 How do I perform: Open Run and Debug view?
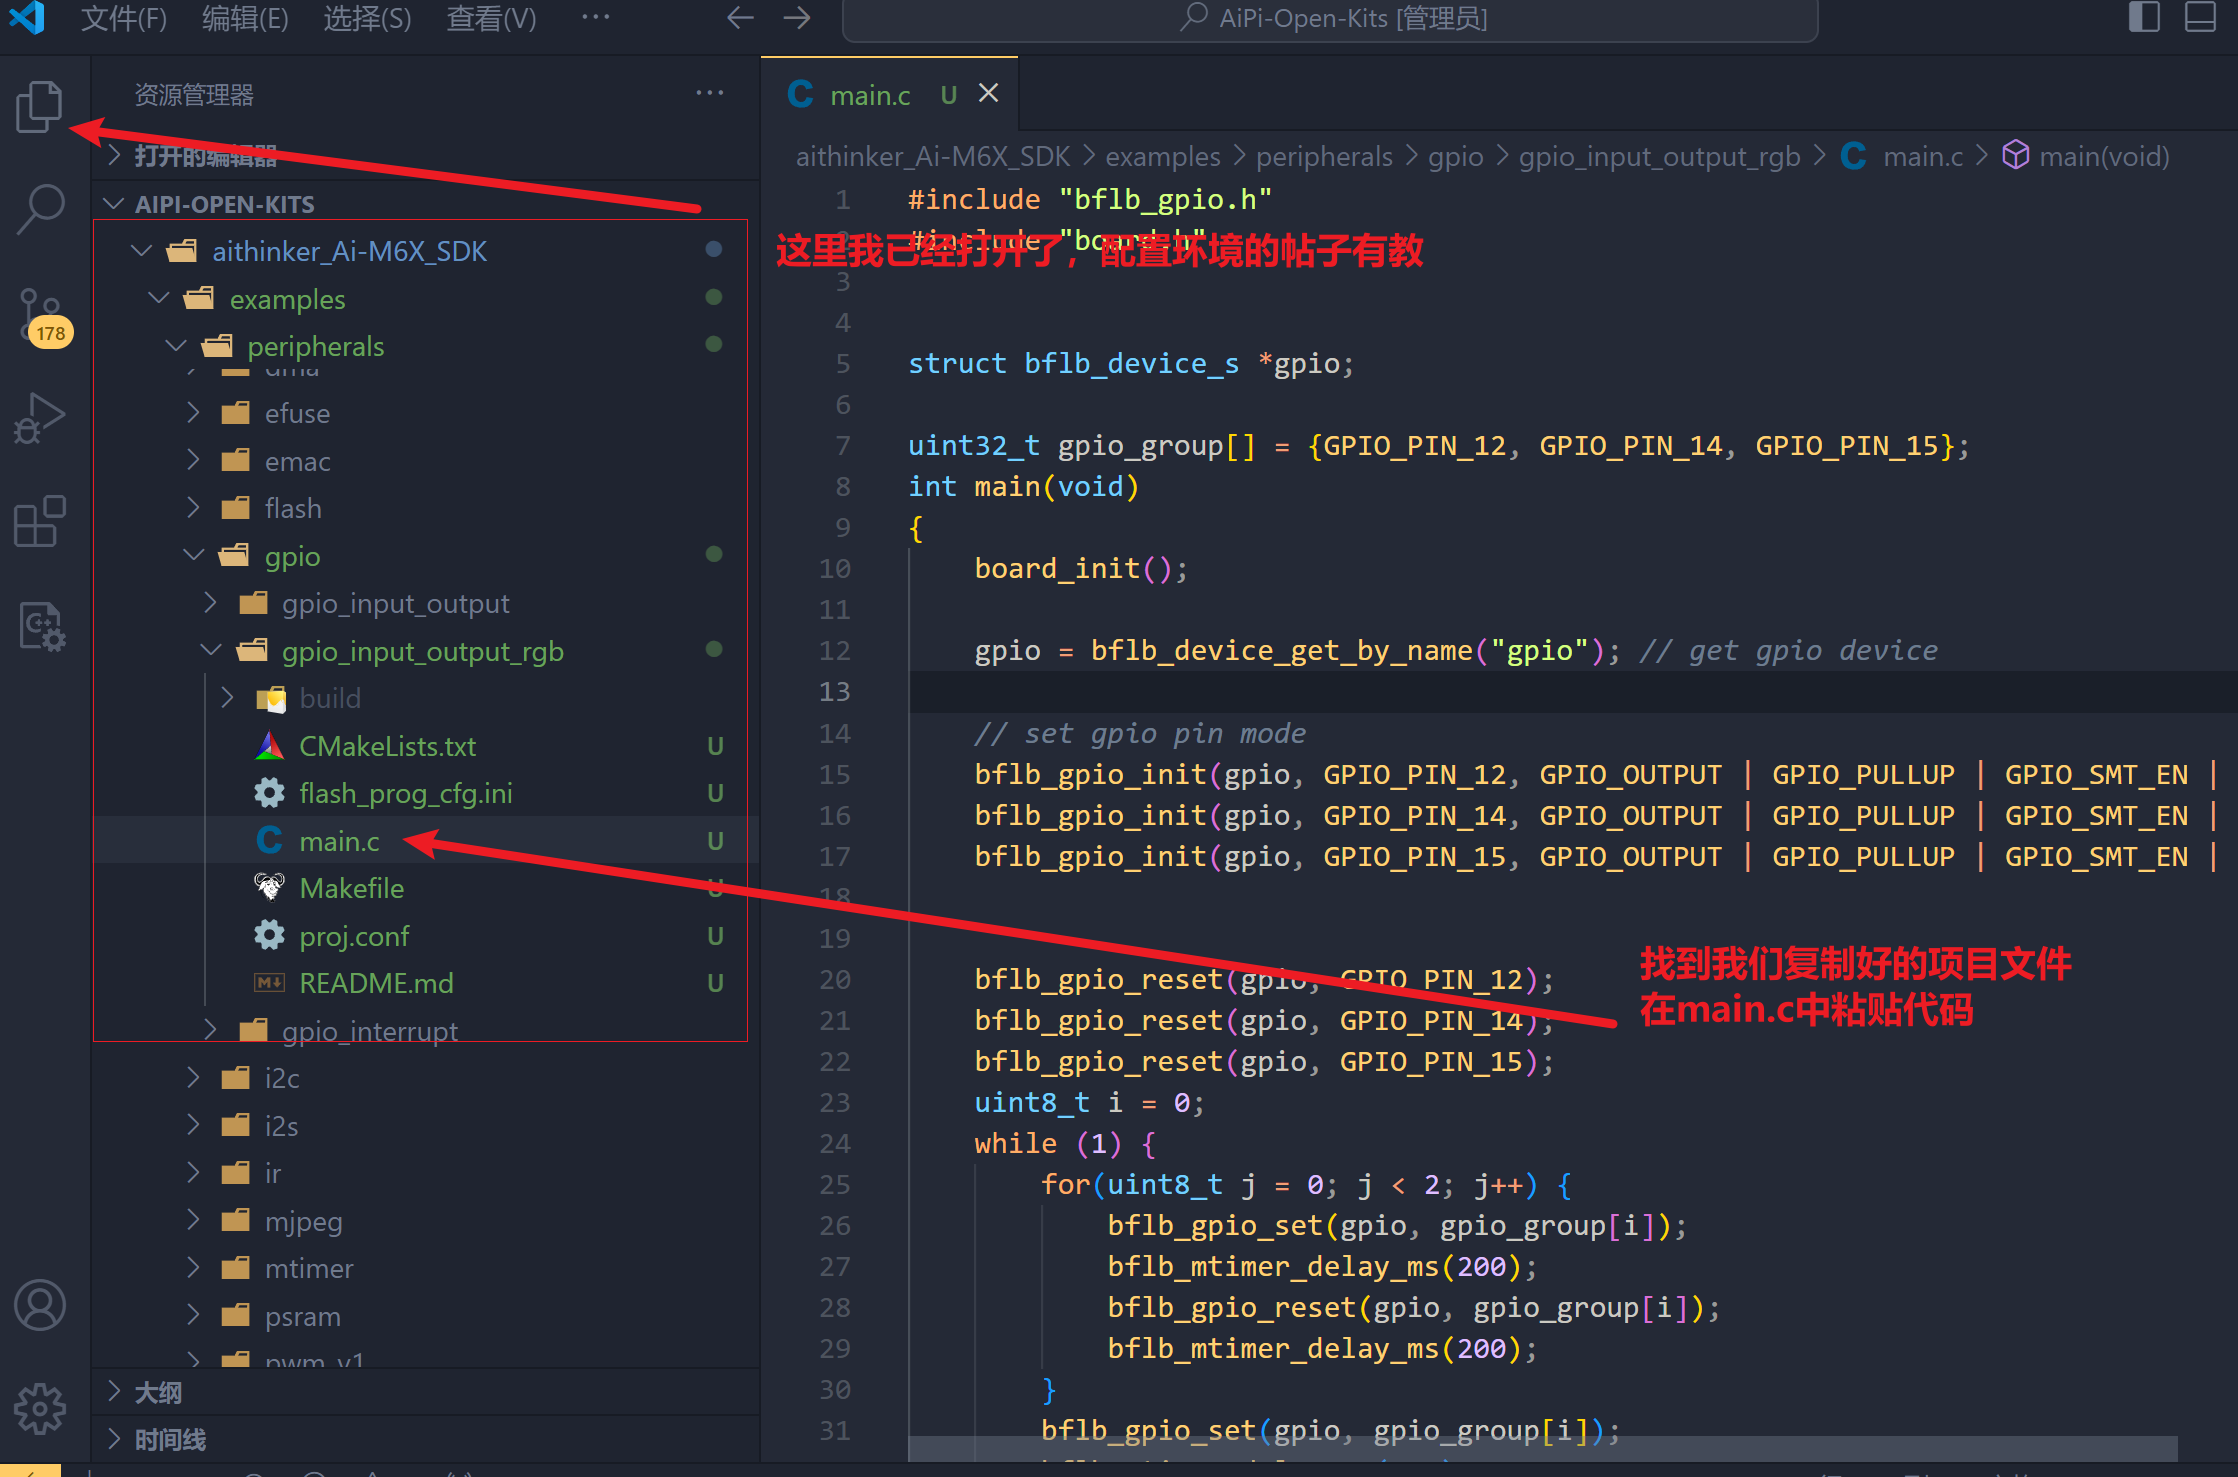point(40,418)
